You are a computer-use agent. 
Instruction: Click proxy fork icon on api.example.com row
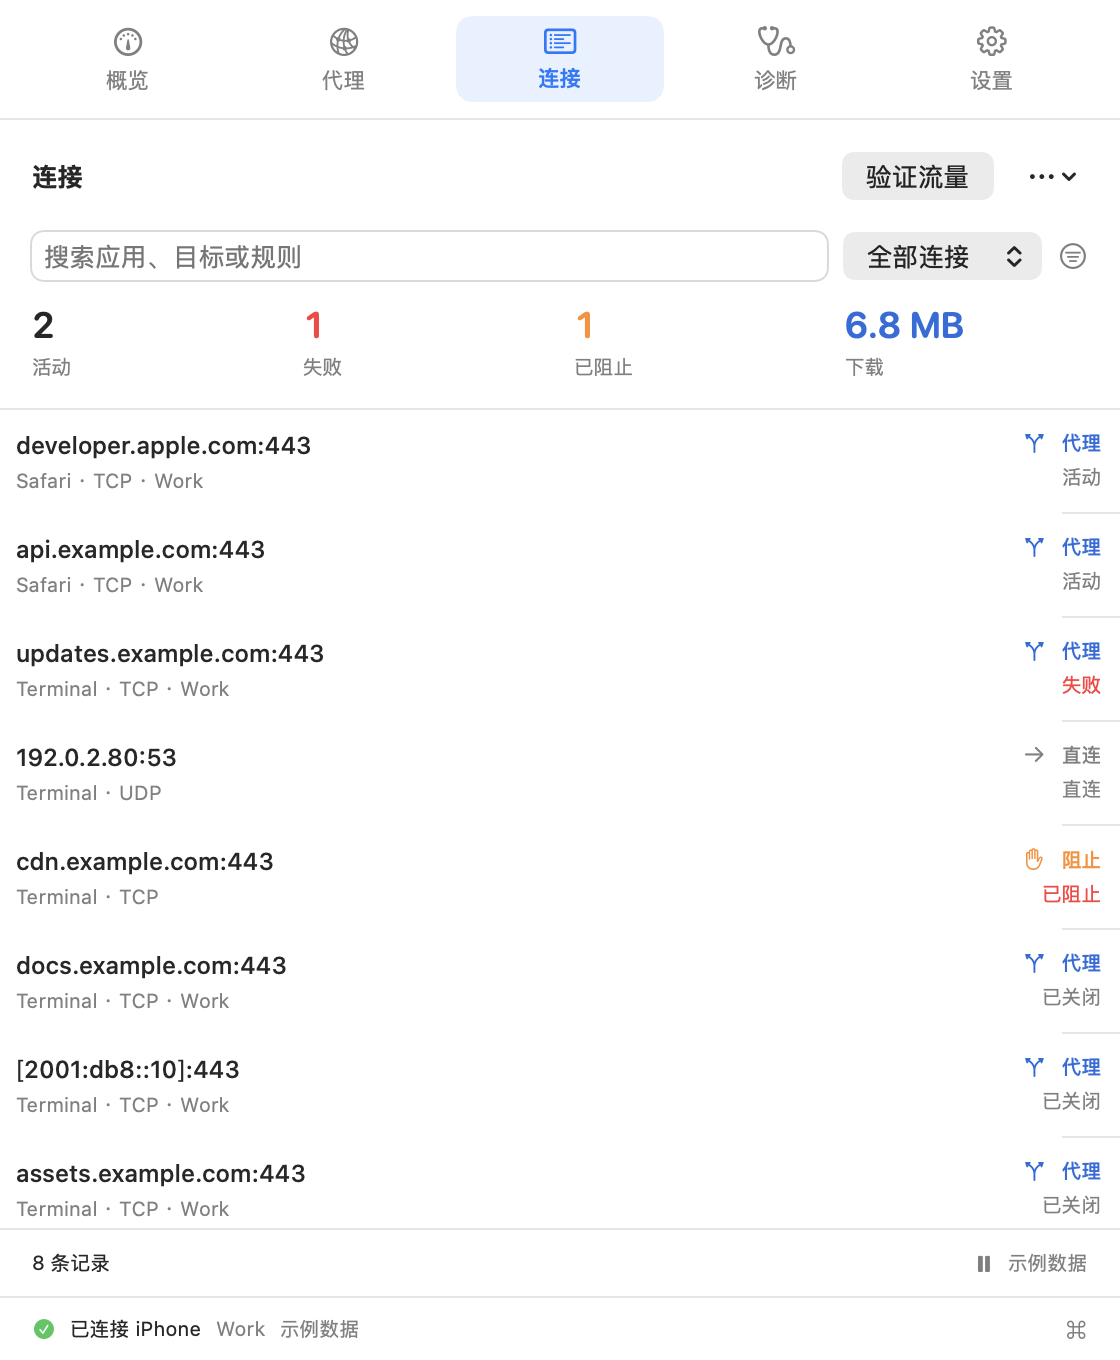coord(1034,547)
